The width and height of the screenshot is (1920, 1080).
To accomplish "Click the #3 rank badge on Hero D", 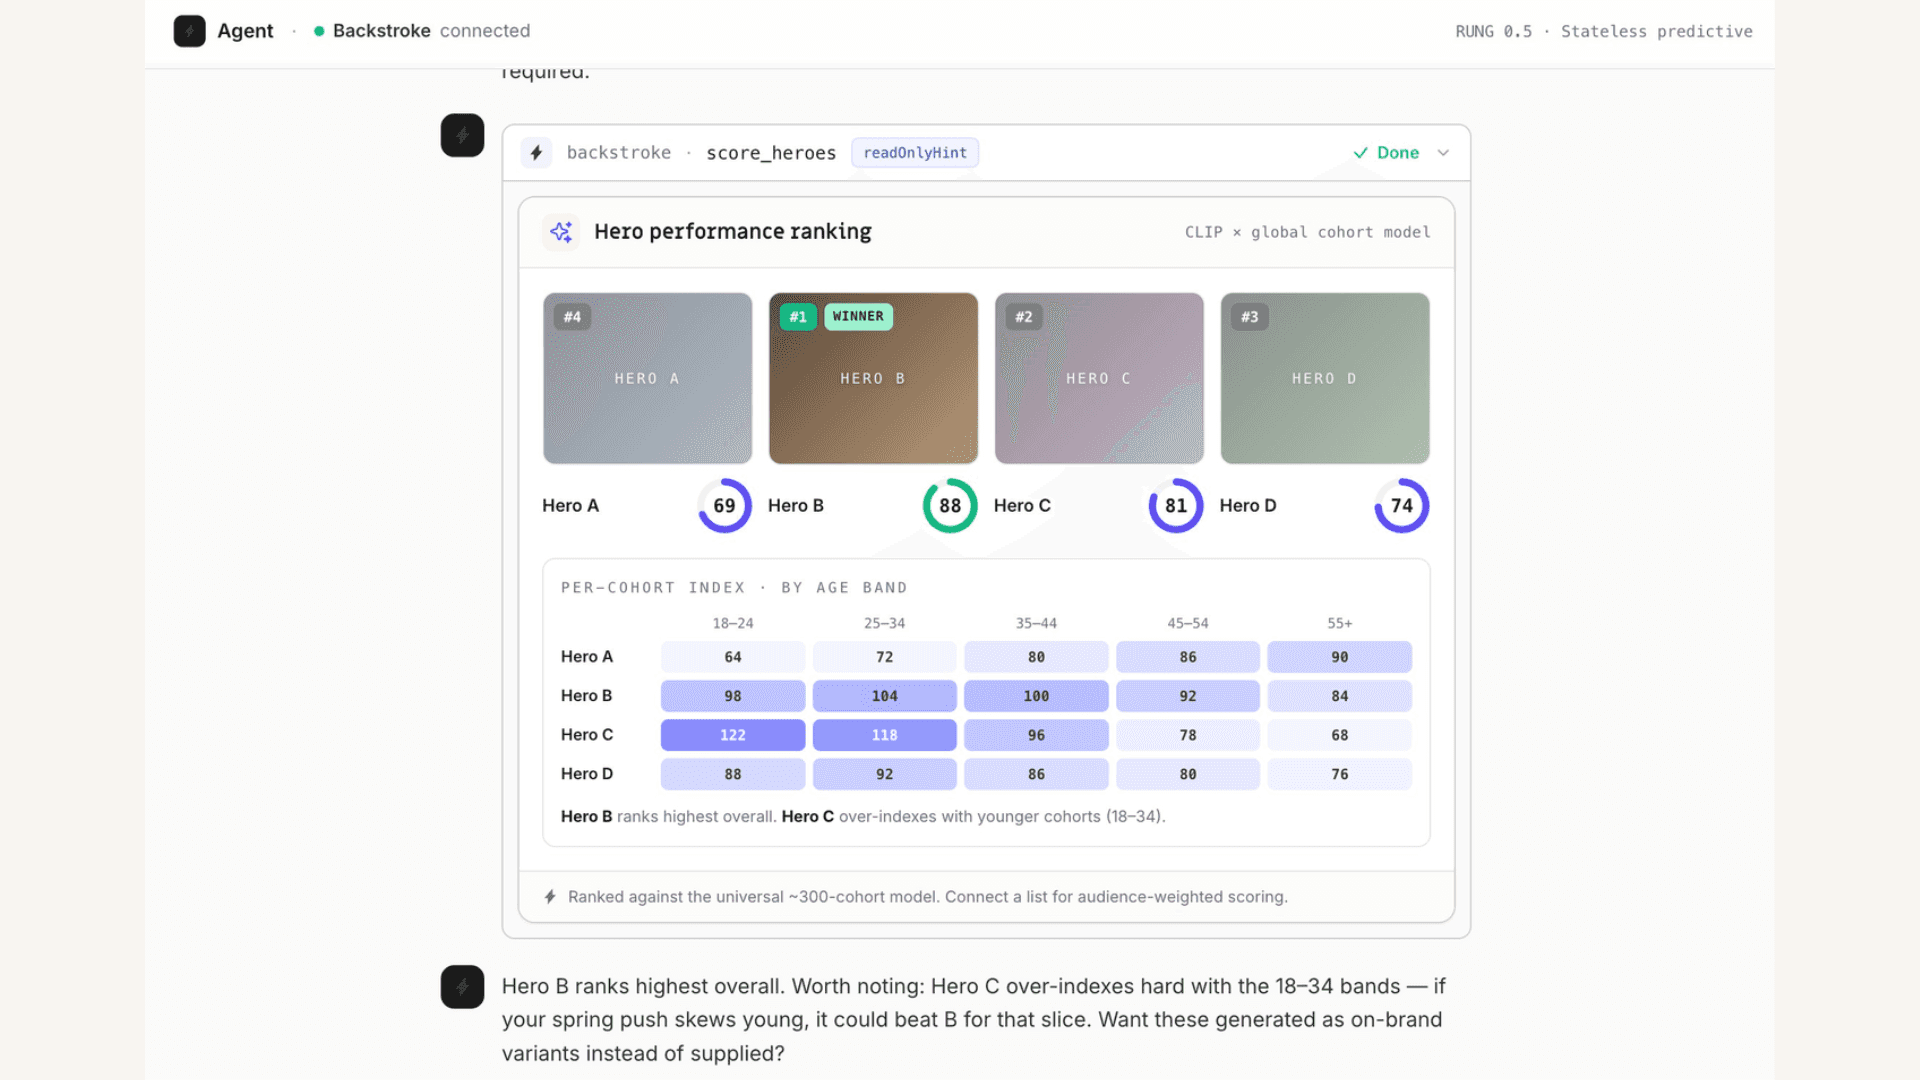I will tap(1250, 317).
